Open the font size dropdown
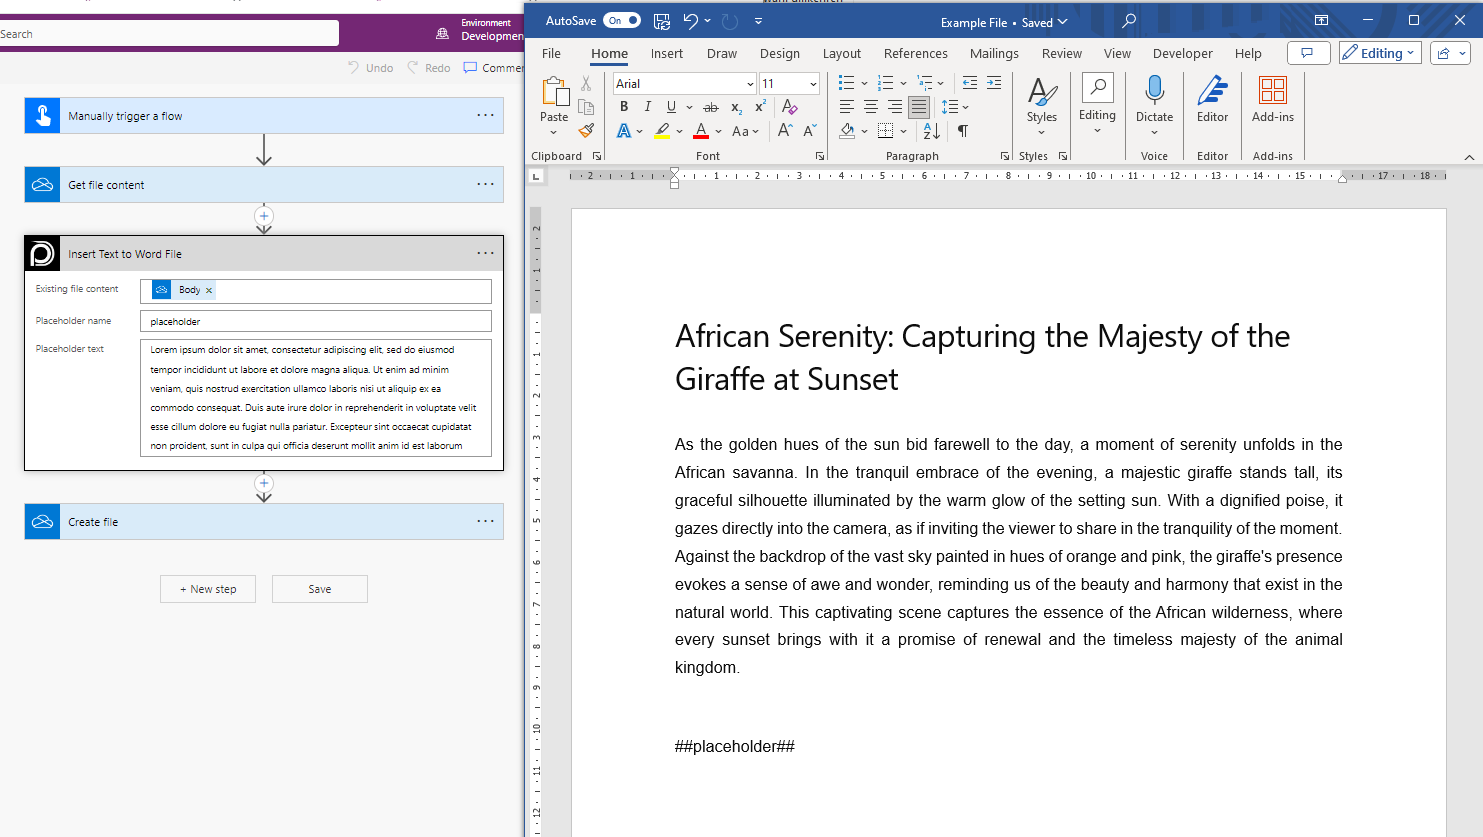Viewport: 1483px width, 837px height. point(813,84)
